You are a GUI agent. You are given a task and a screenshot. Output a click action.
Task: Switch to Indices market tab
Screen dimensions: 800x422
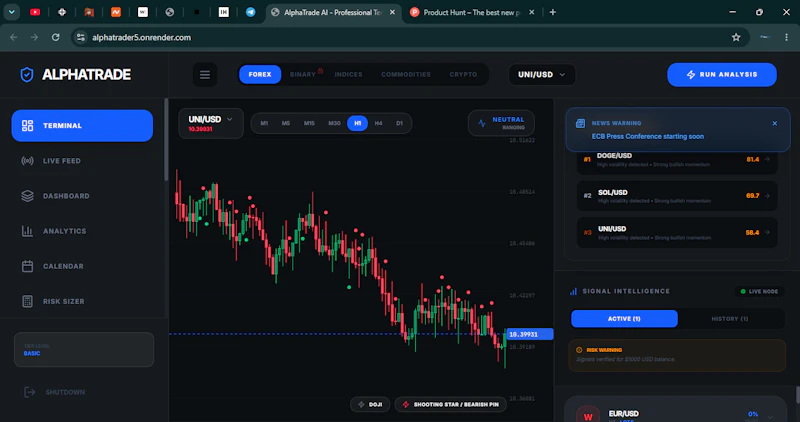[348, 75]
